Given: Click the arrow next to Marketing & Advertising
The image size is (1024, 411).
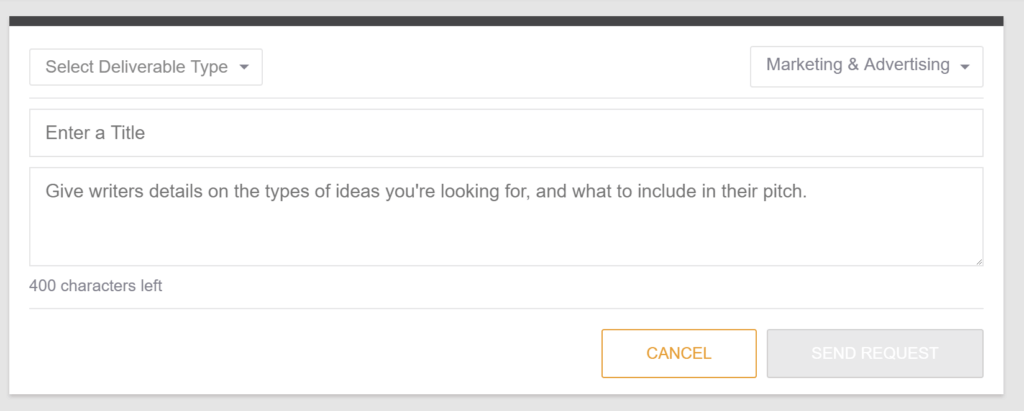Looking at the screenshot, I should 964,67.
